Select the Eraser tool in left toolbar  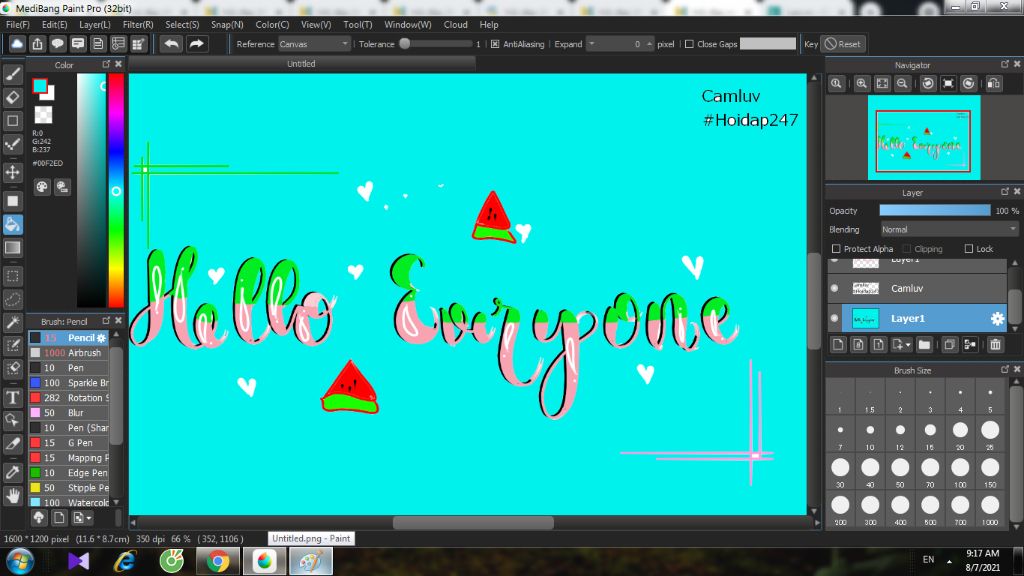pyautogui.click(x=13, y=97)
